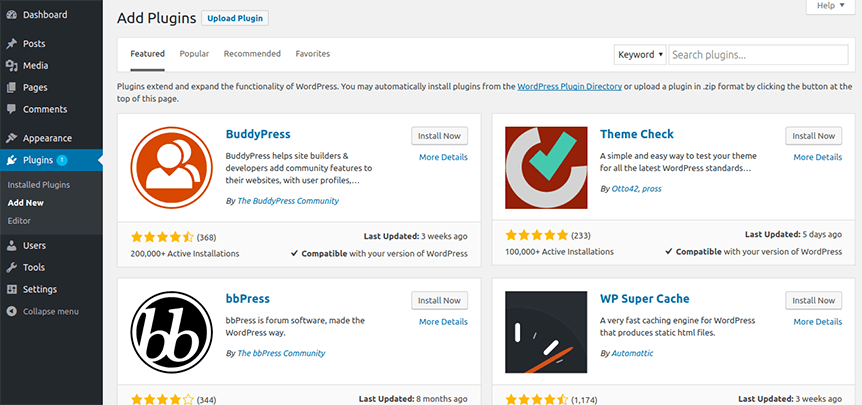
Task: Click 'Last Updated: 5 days ago' text
Action: pos(793,235)
